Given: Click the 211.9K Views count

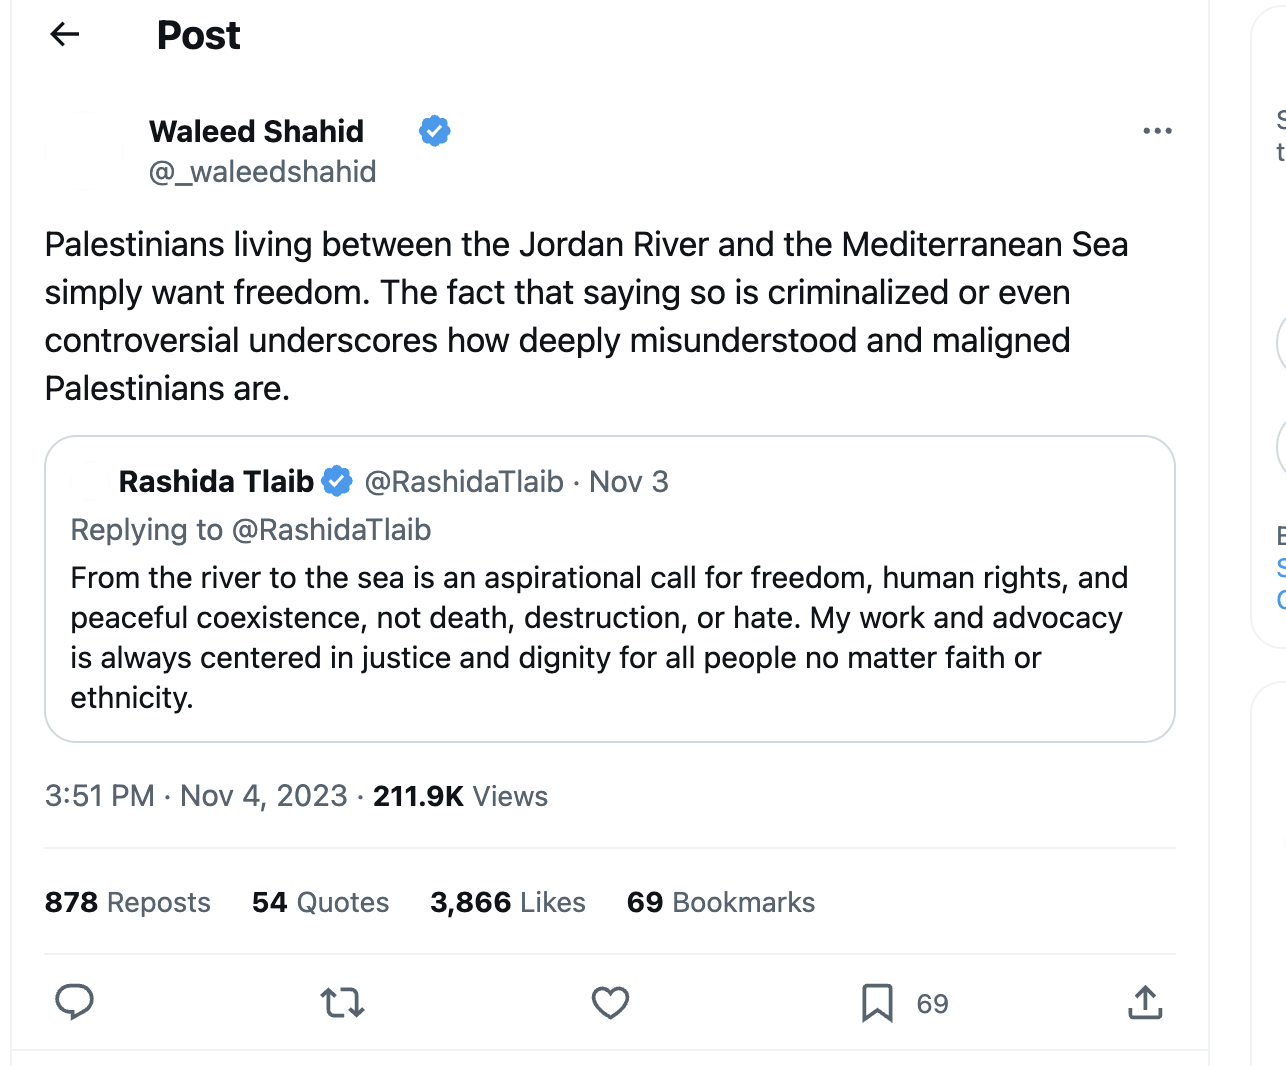Looking at the screenshot, I should (460, 796).
